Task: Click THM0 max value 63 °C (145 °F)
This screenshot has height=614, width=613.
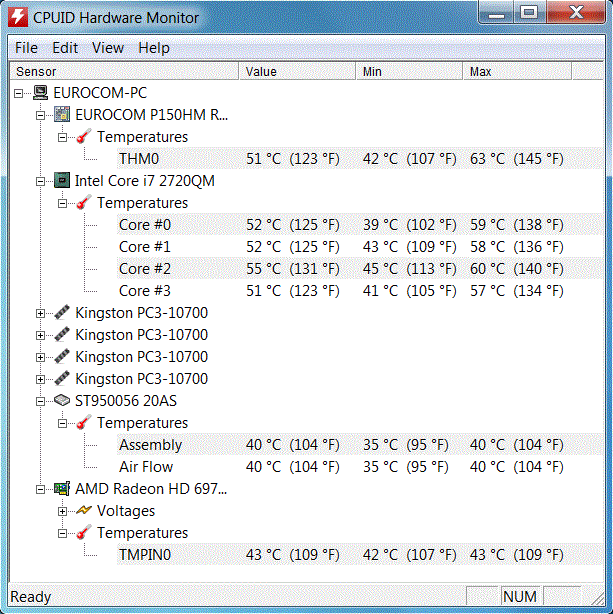Action: tap(517, 159)
